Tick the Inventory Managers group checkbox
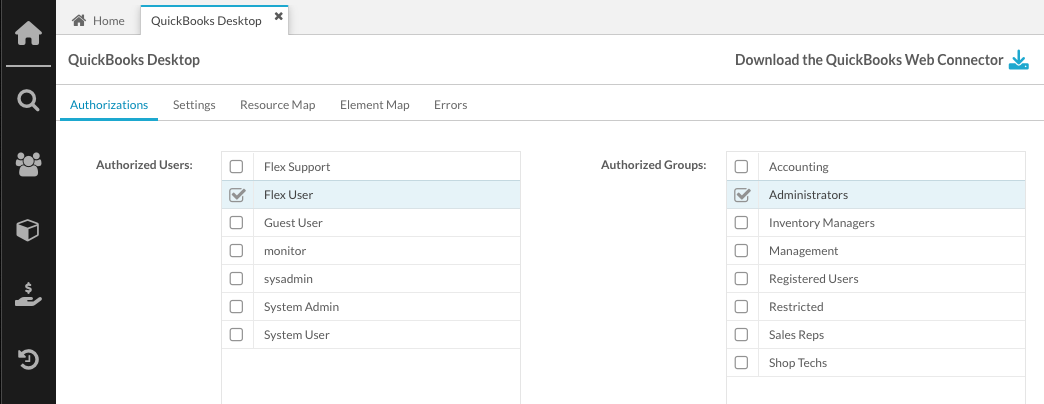 coord(741,222)
